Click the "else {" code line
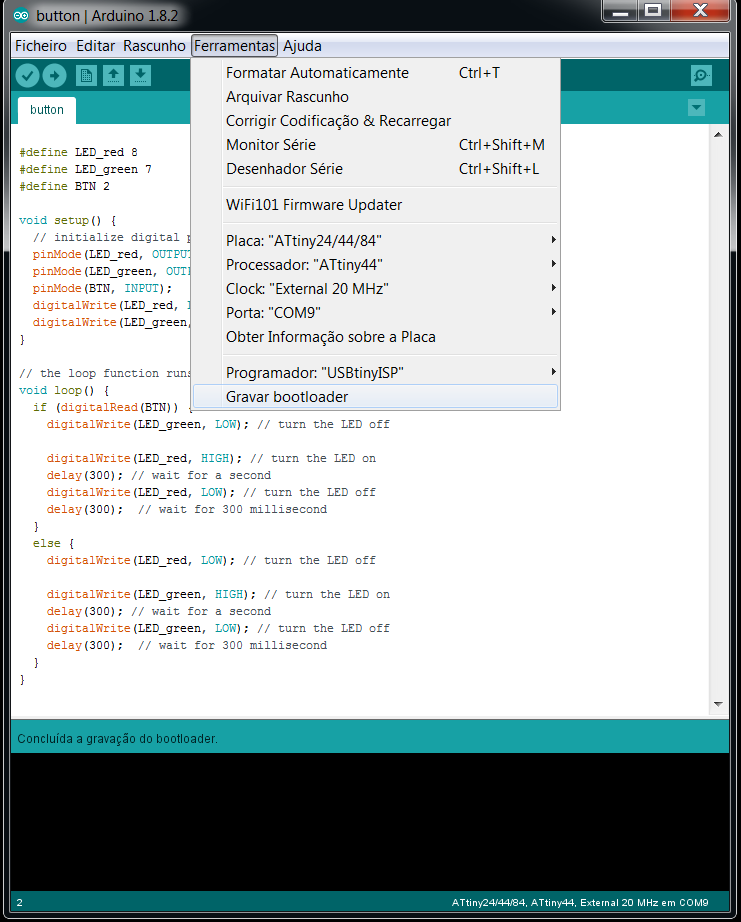This screenshot has height=922, width=741. point(54,543)
